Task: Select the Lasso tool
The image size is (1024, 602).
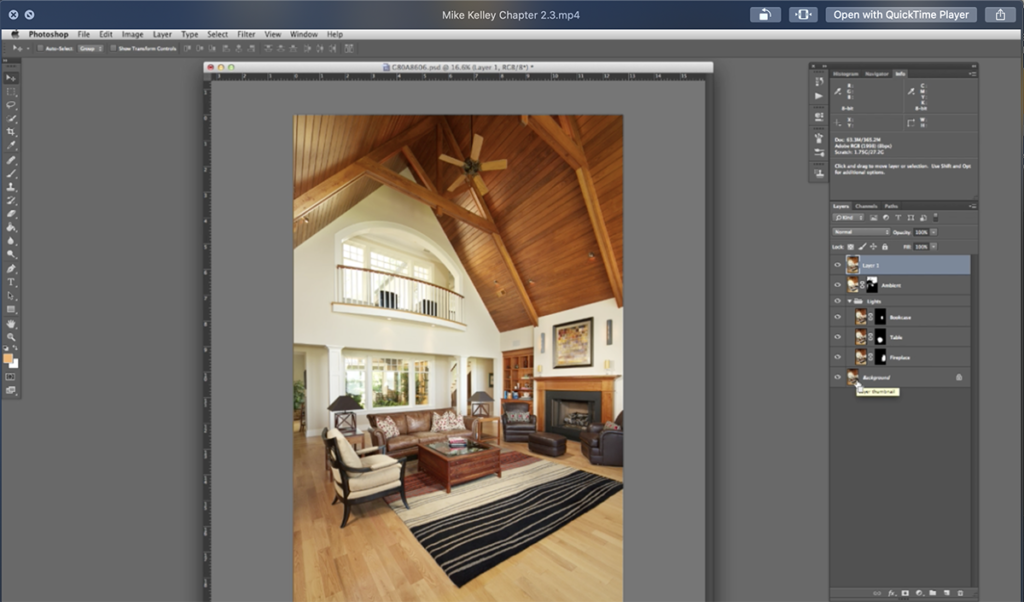Action: [12, 105]
